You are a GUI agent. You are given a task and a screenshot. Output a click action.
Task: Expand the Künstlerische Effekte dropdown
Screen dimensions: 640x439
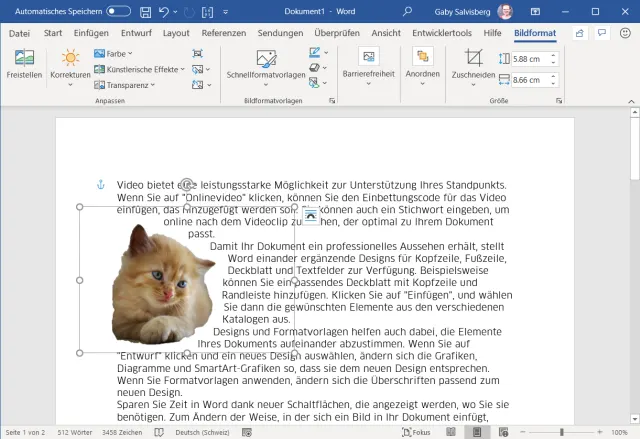(138, 70)
